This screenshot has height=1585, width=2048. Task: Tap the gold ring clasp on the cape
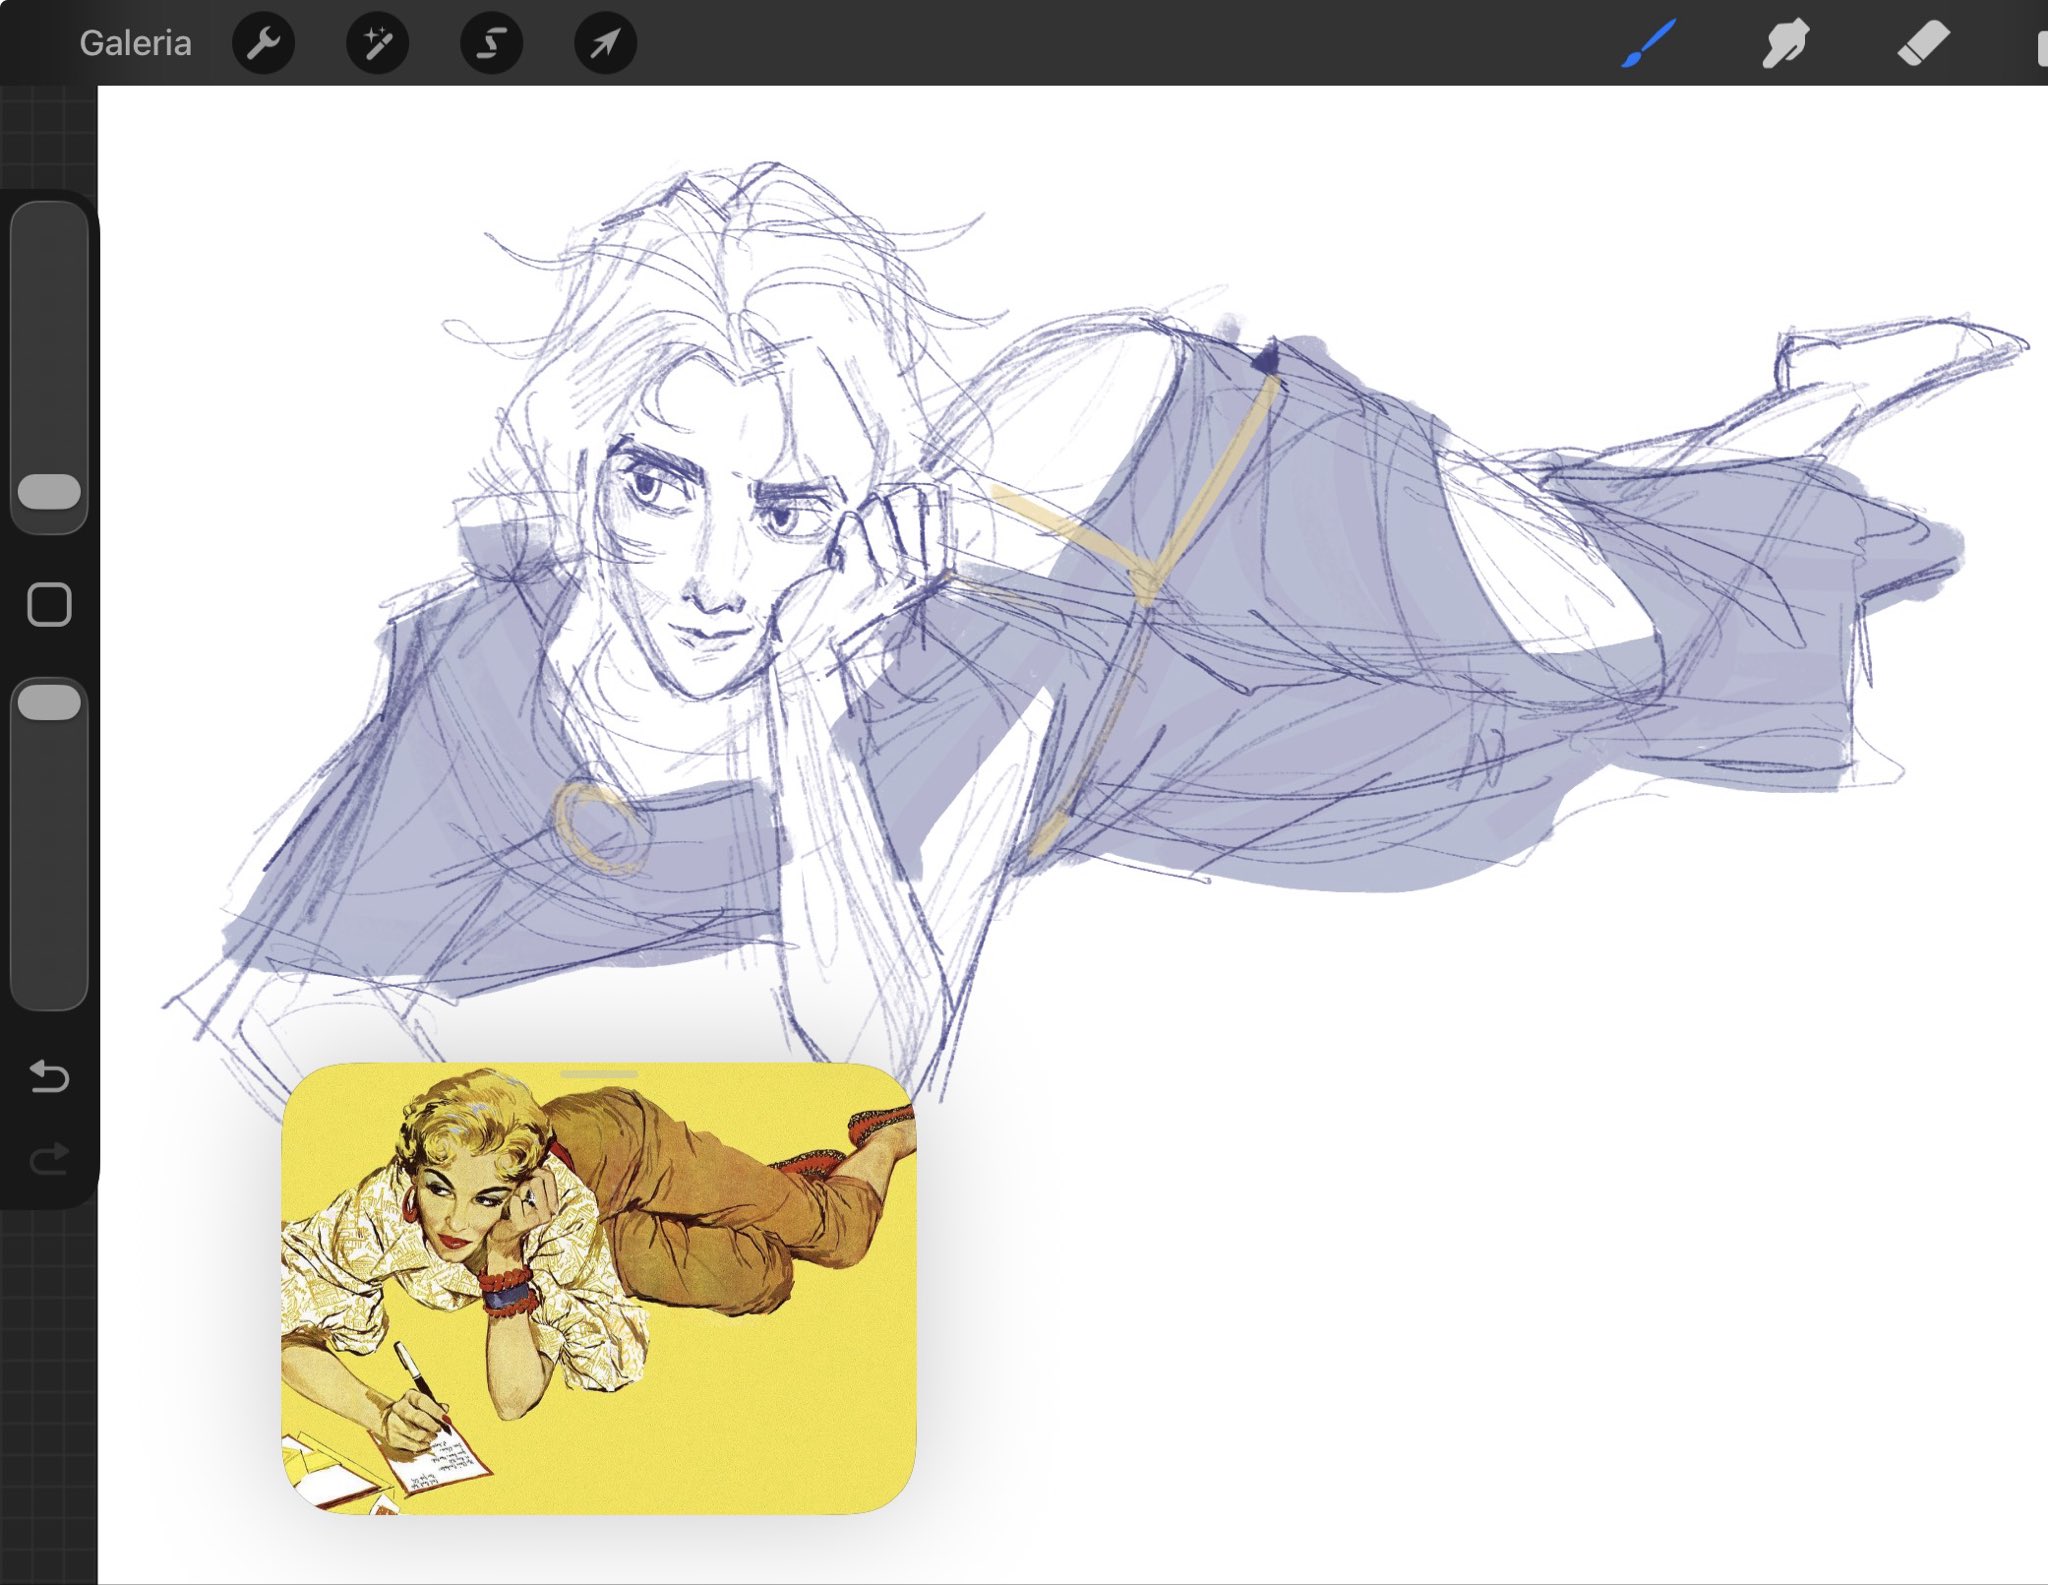(x=598, y=828)
